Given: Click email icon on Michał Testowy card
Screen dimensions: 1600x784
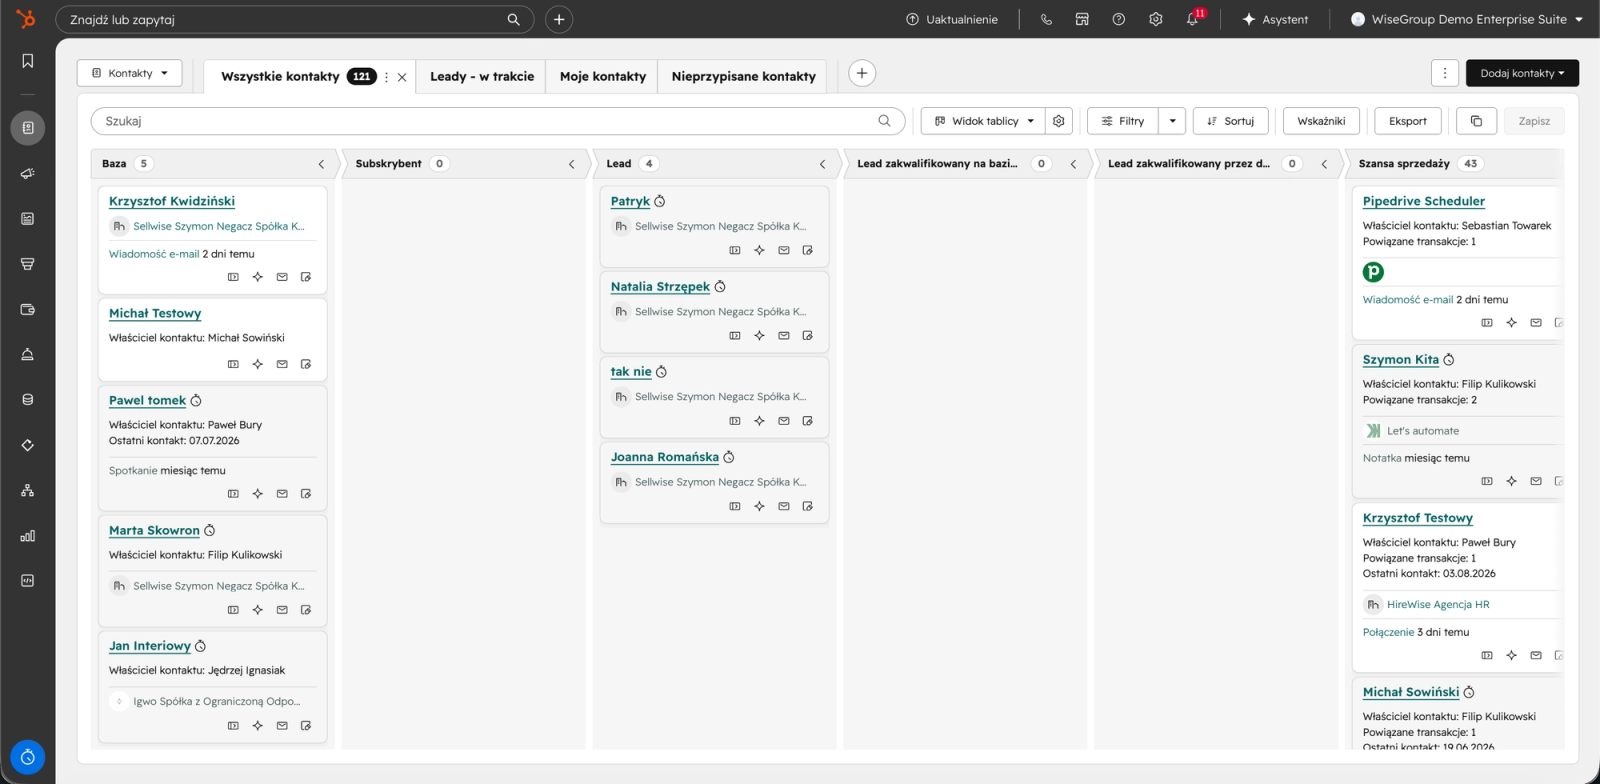Looking at the screenshot, I should tap(282, 364).
